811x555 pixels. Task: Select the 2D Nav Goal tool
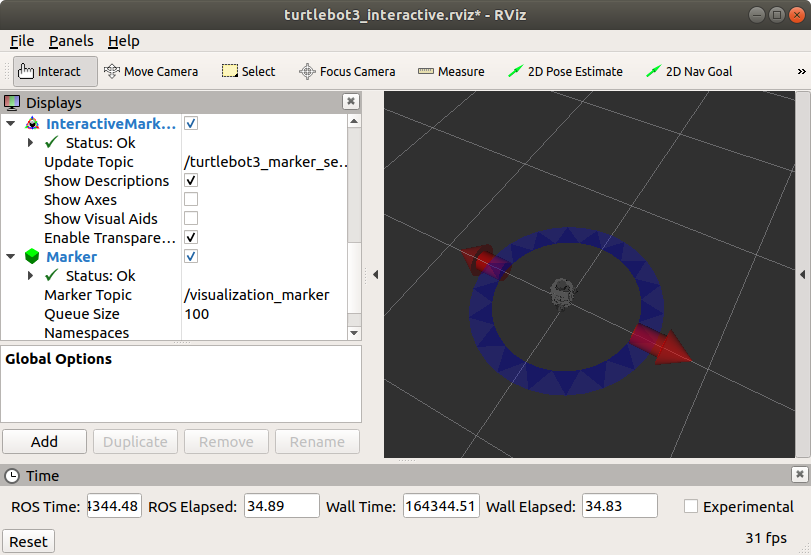tap(689, 71)
